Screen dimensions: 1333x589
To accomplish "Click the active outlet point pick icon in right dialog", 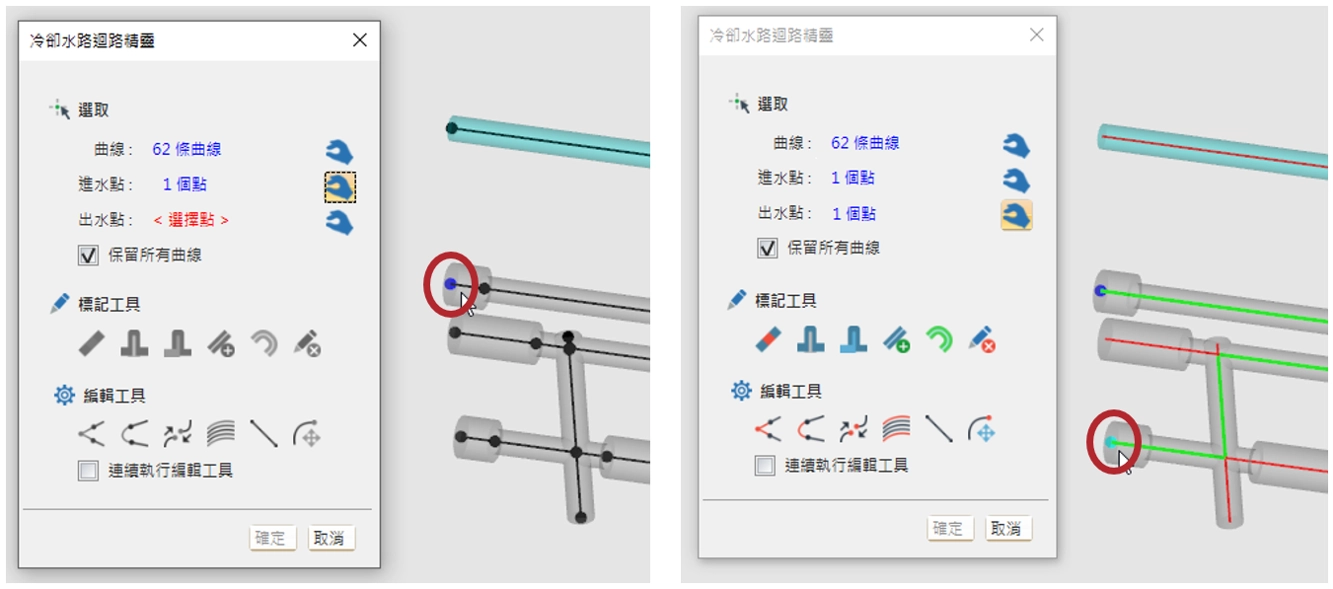I will pyautogui.click(x=1017, y=215).
